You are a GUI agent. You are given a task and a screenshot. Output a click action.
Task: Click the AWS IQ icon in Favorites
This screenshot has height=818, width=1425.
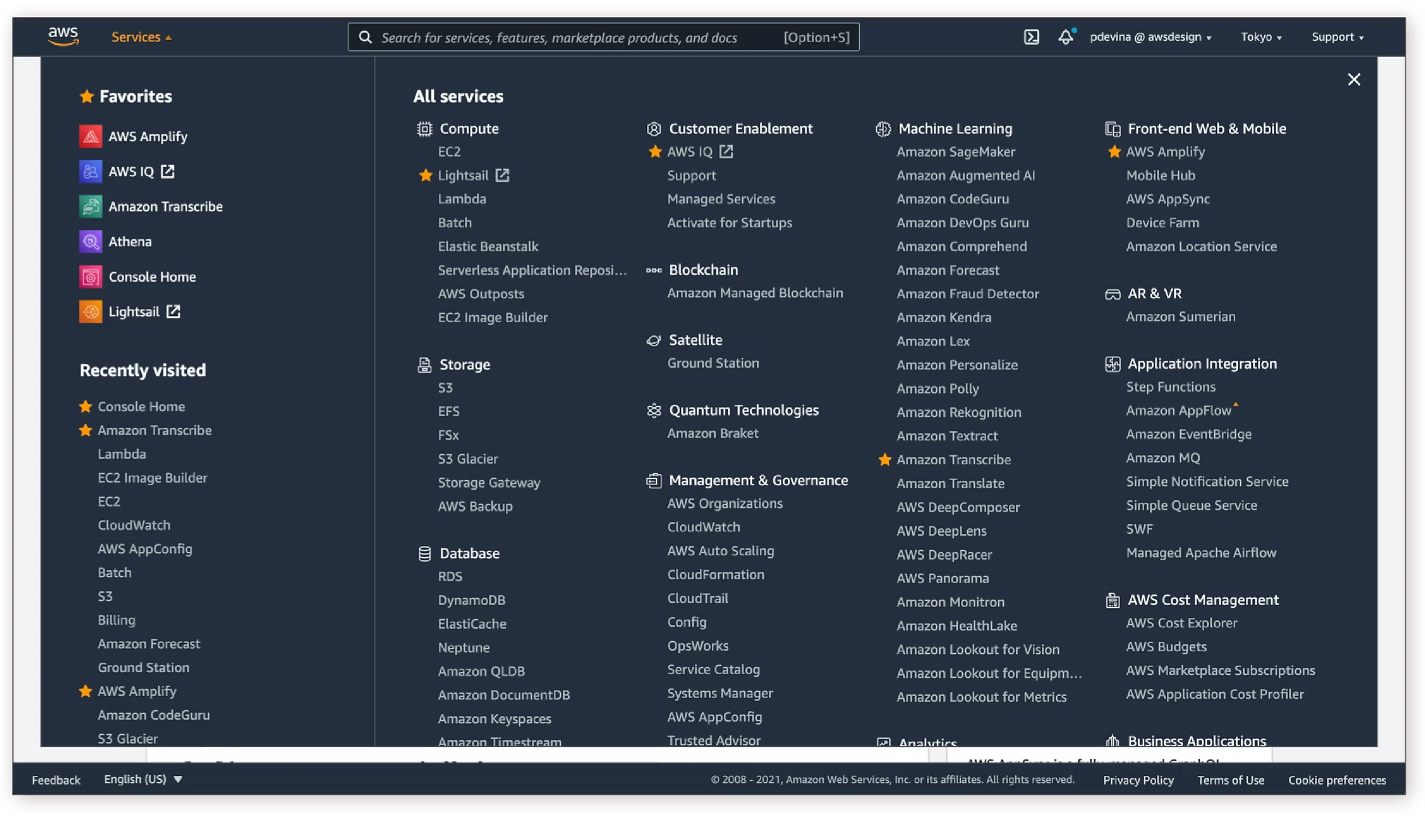(91, 171)
